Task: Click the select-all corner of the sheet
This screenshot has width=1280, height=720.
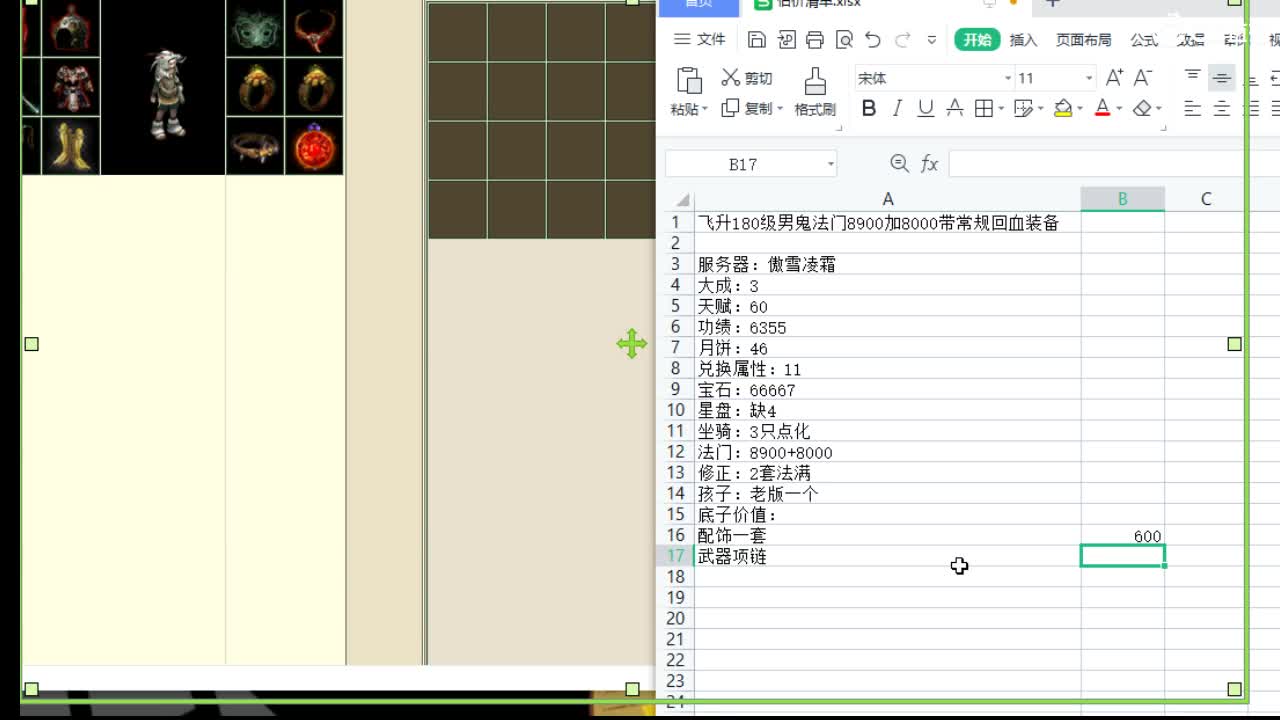Action: point(682,199)
